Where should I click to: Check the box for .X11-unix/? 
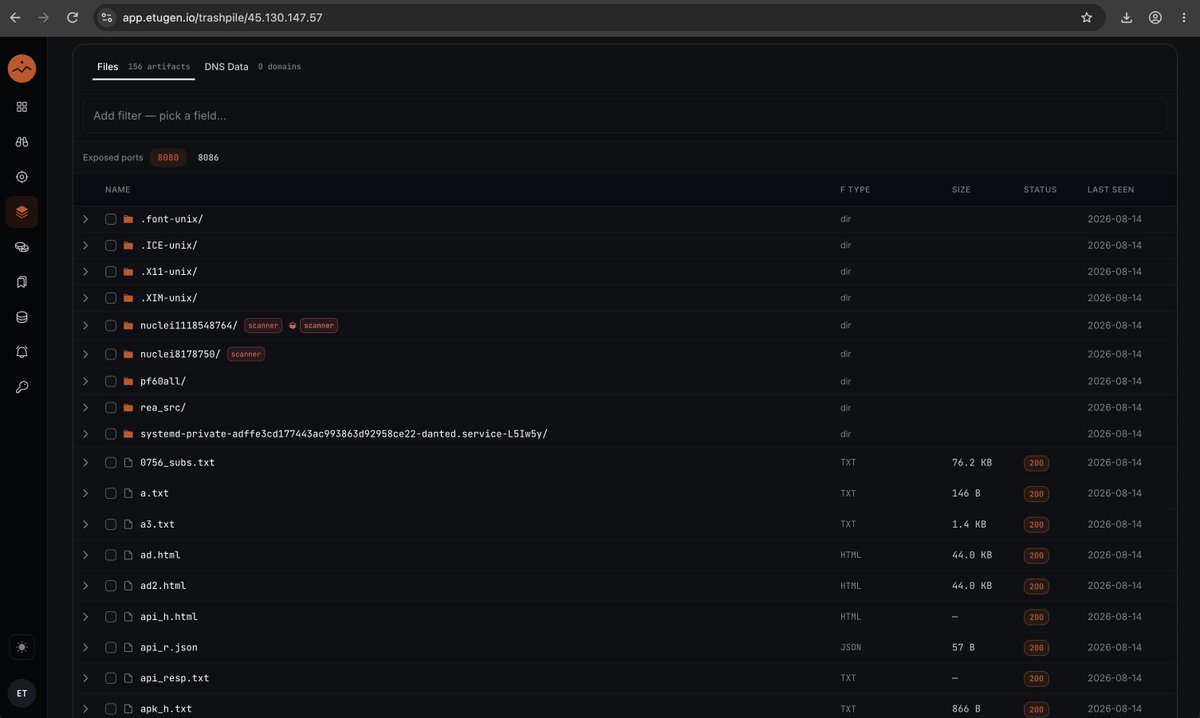(111, 271)
